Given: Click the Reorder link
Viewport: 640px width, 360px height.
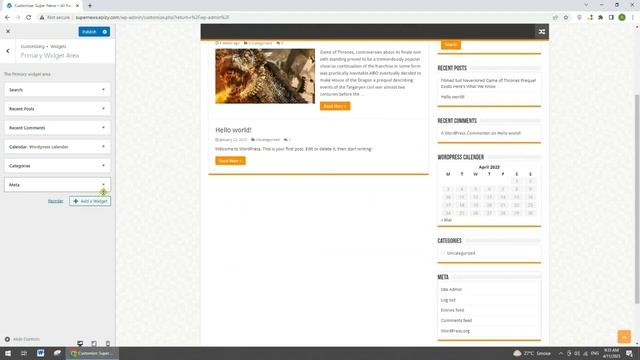Looking at the screenshot, I should click(56, 201).
